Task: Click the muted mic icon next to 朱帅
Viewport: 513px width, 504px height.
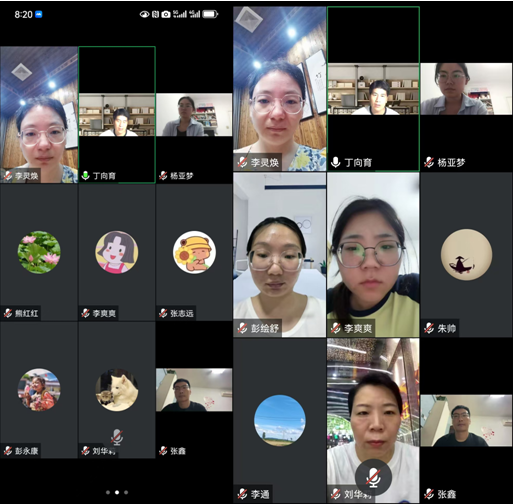Action: 429,328
